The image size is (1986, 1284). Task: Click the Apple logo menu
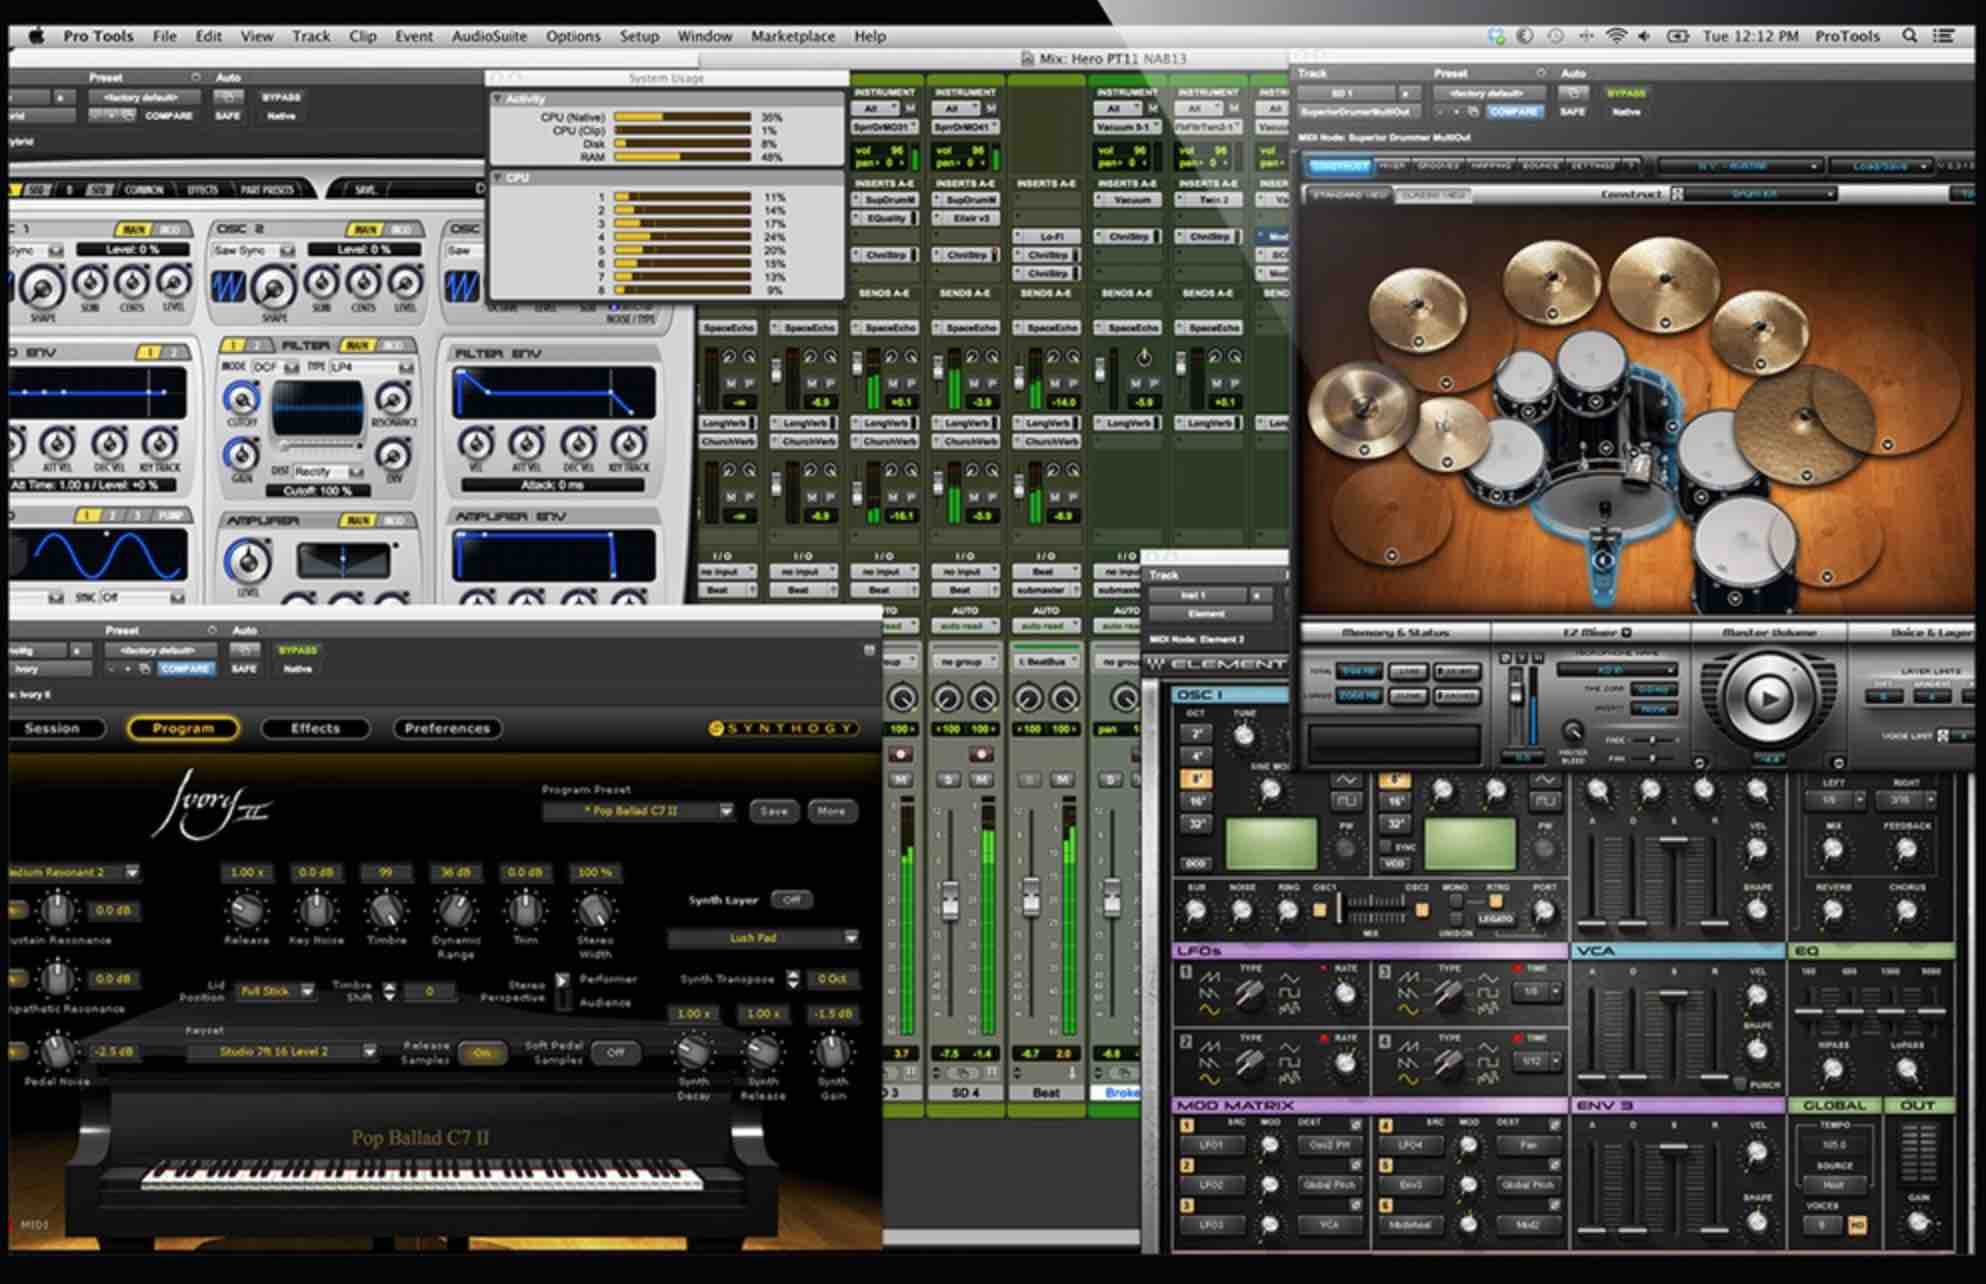36,36
